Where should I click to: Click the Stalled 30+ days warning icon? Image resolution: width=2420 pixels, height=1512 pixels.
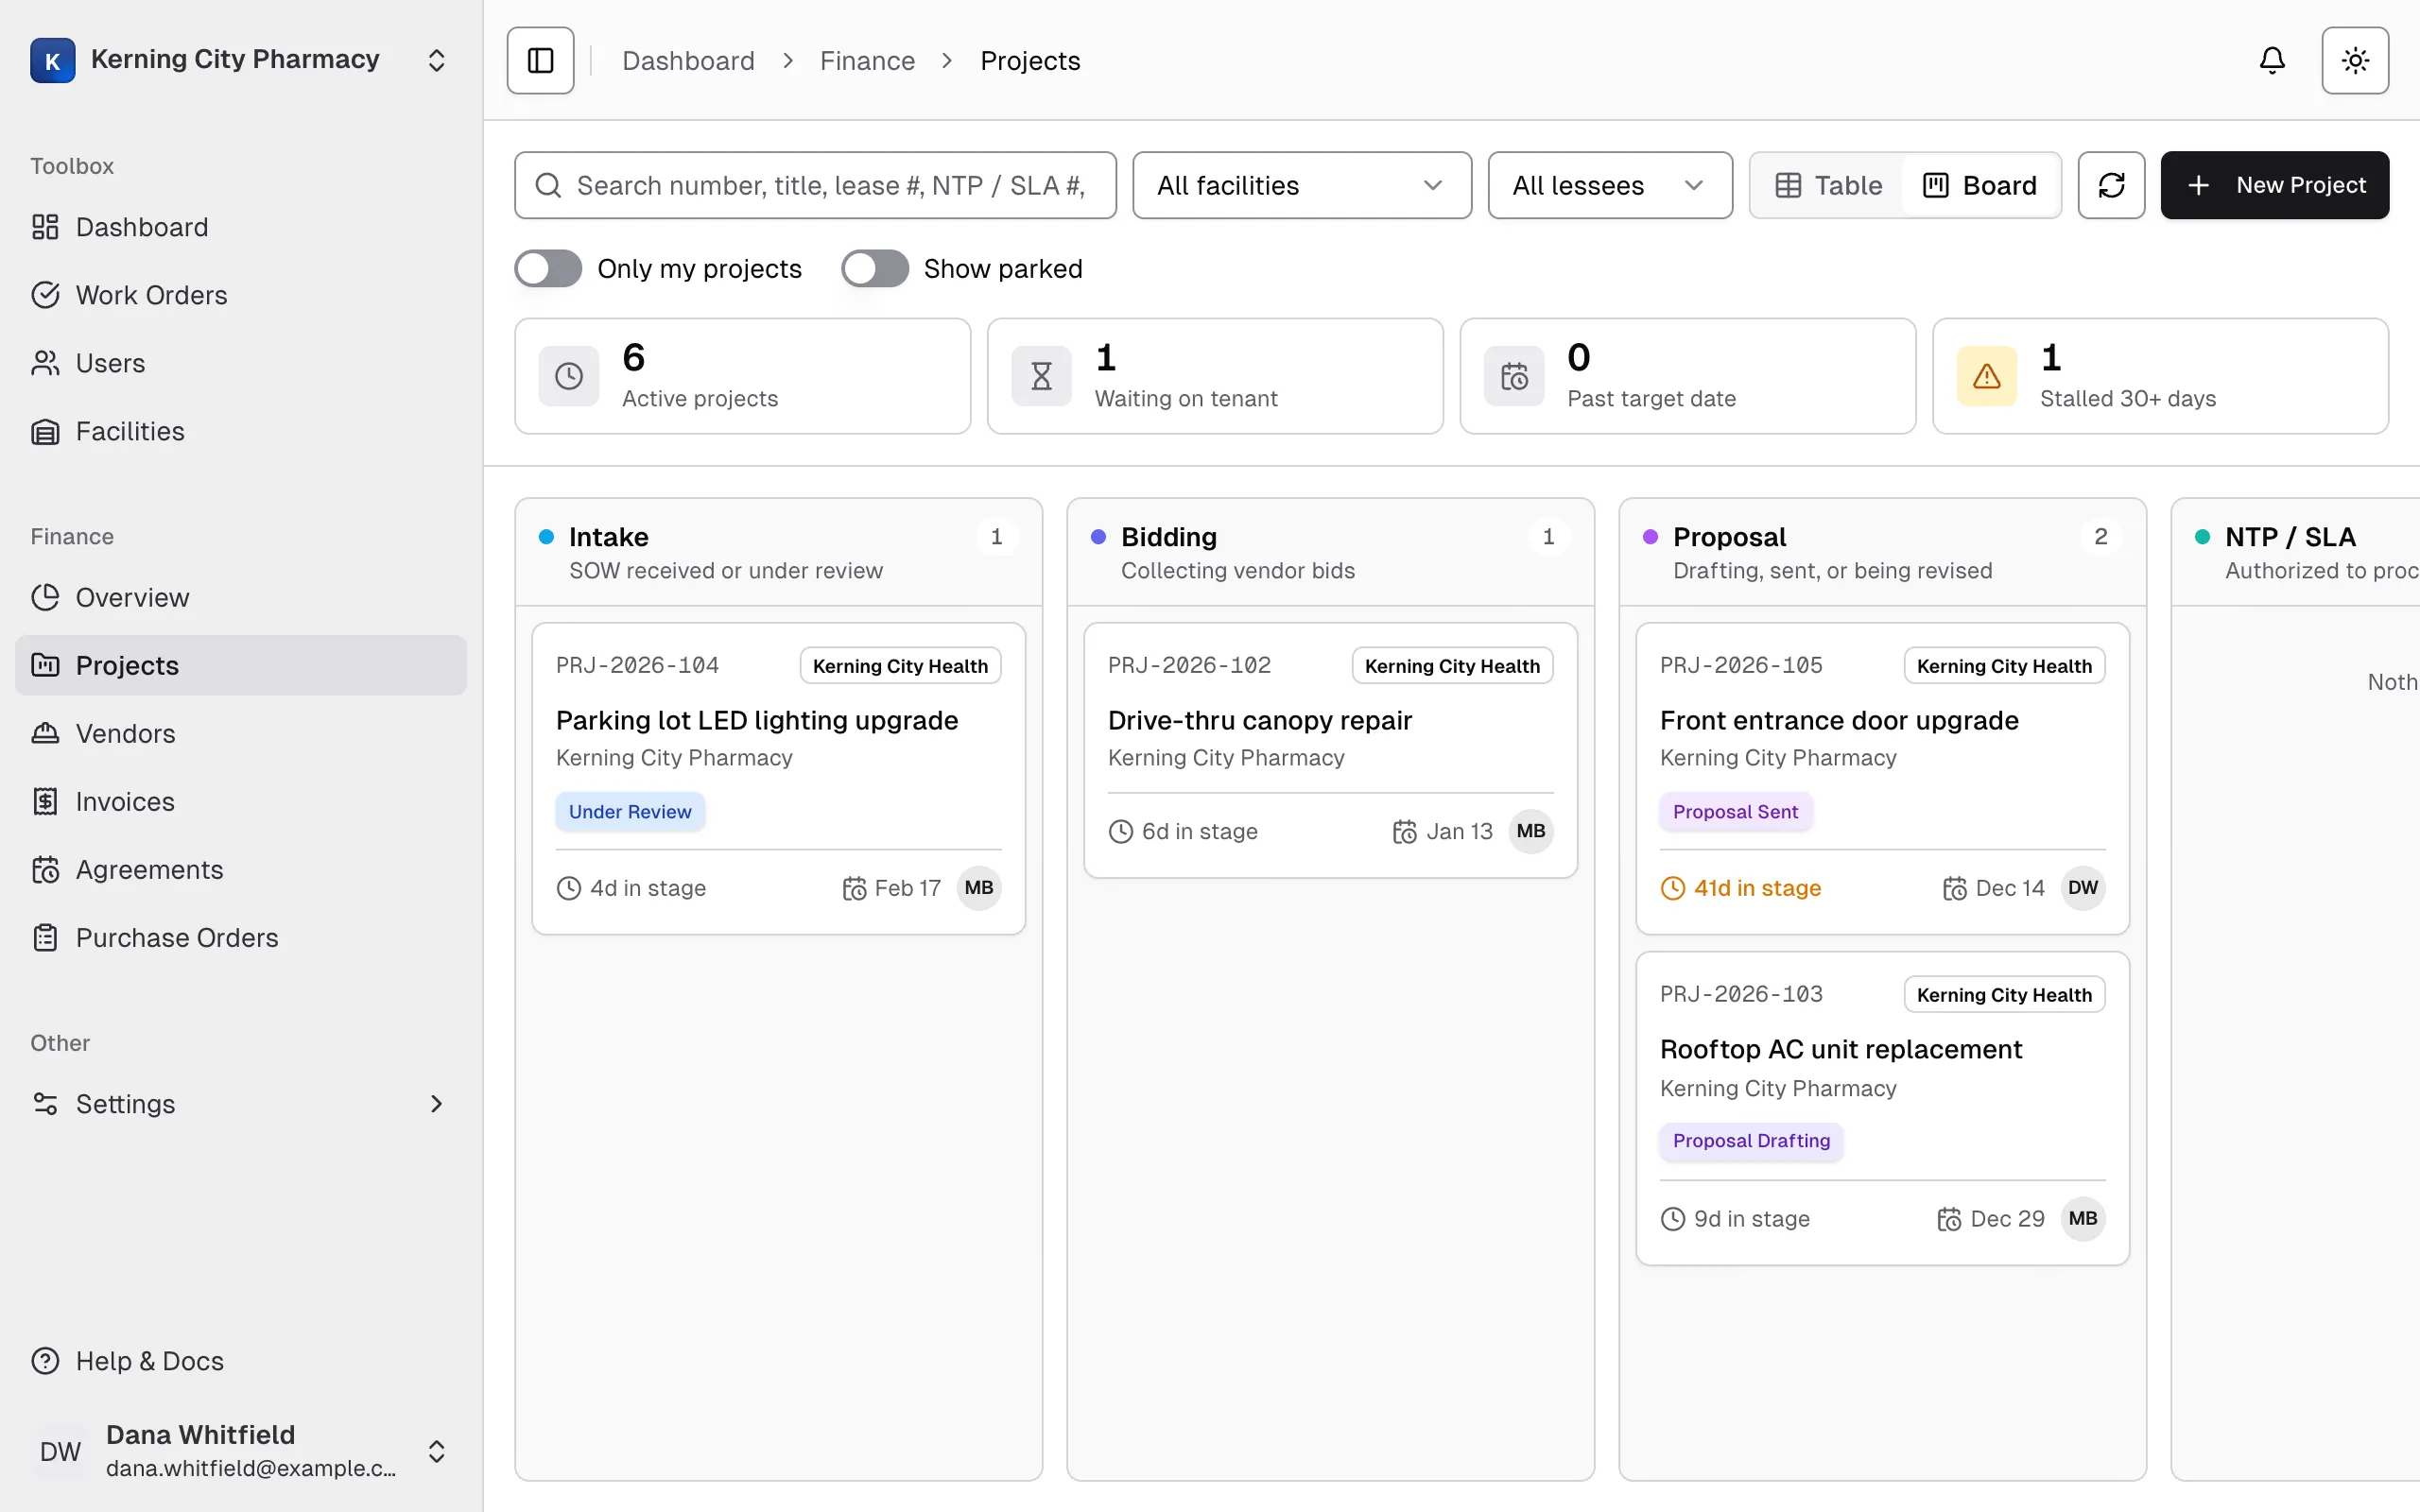tap(1986, 376)
